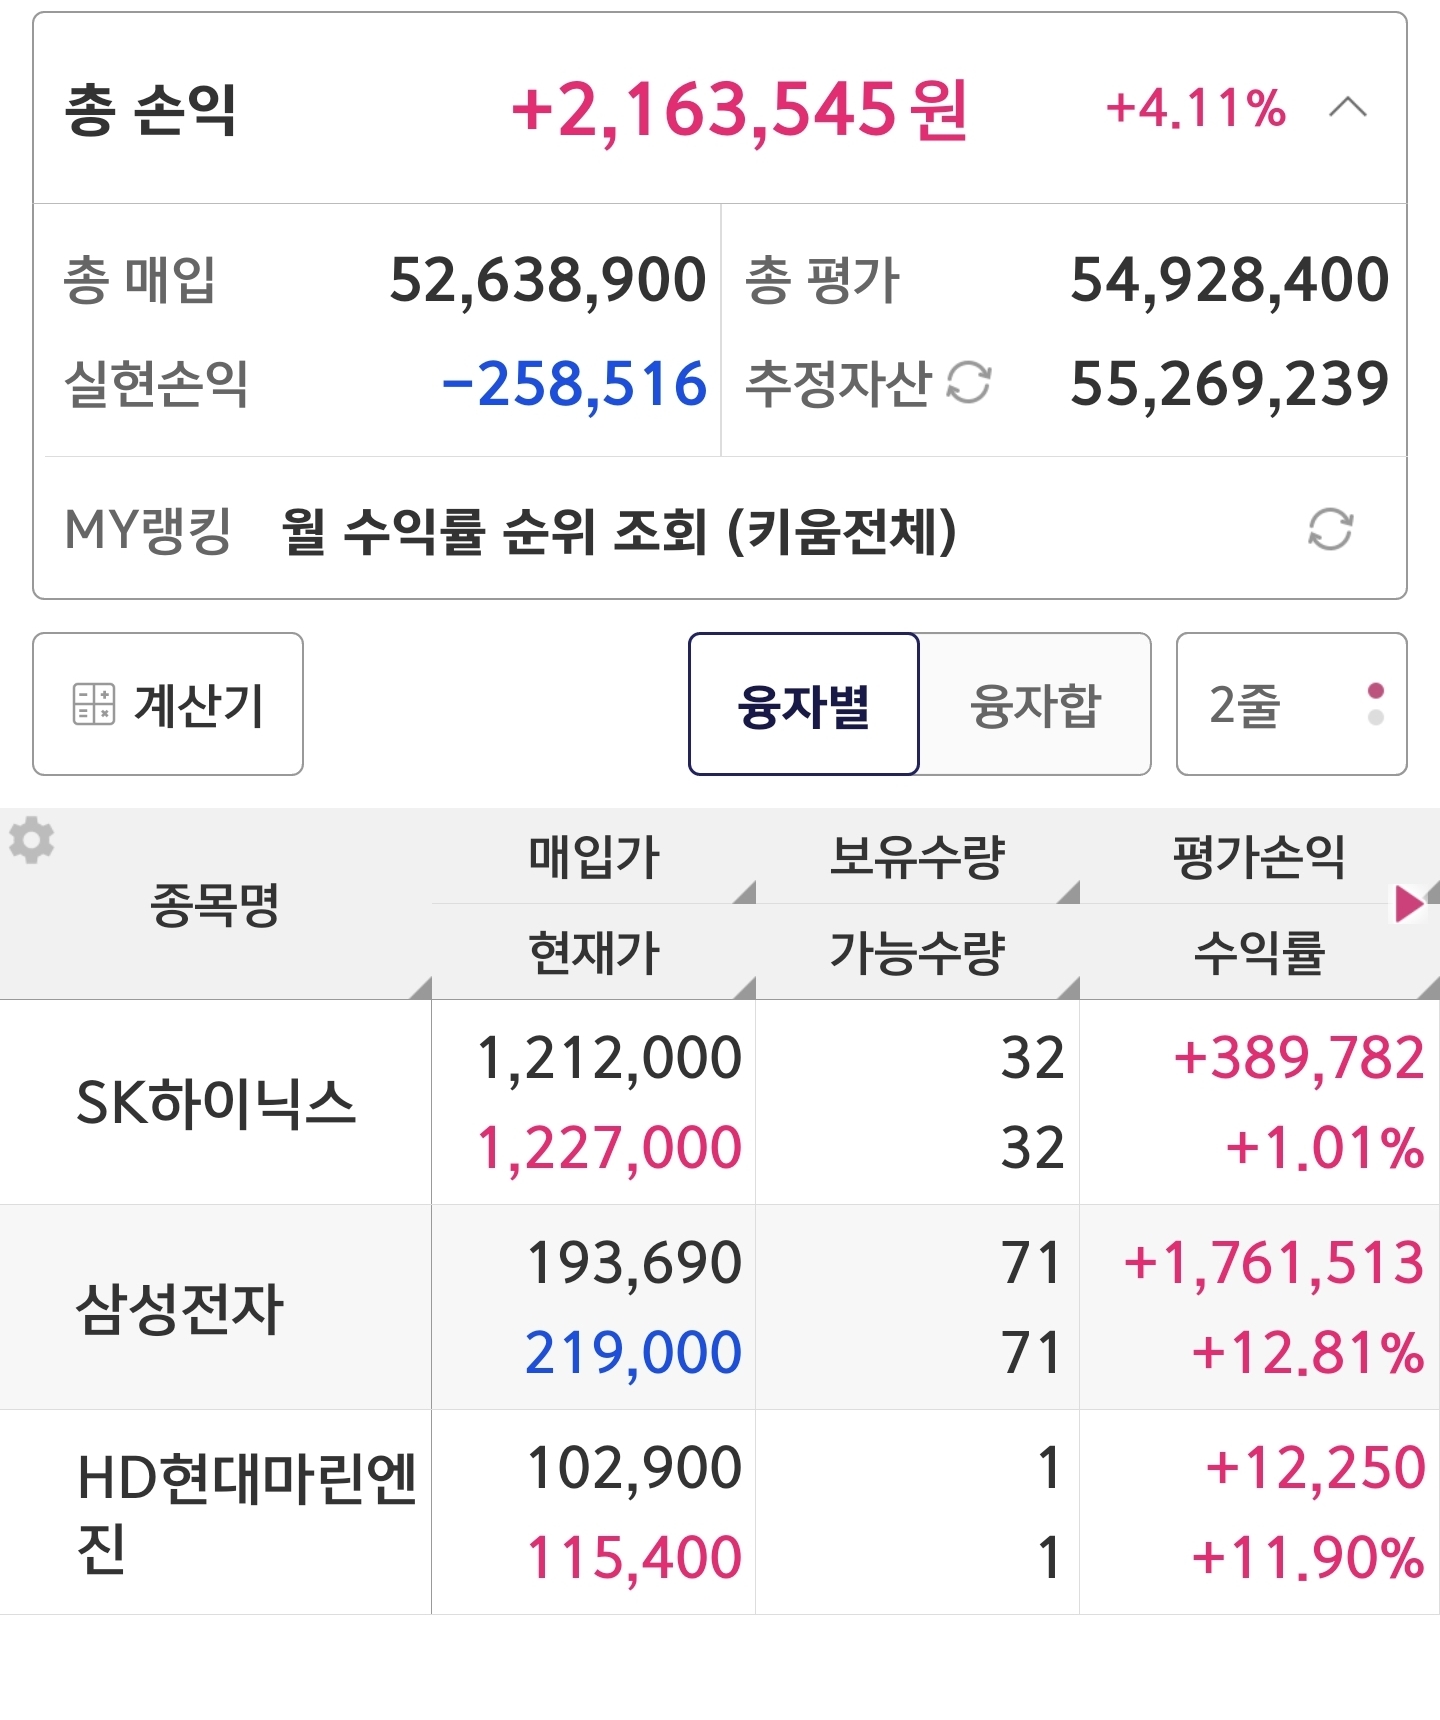This screenshot has width=1440, height=1720.
Task: Sort by 보유수량 column header
Action: point(917,857)
